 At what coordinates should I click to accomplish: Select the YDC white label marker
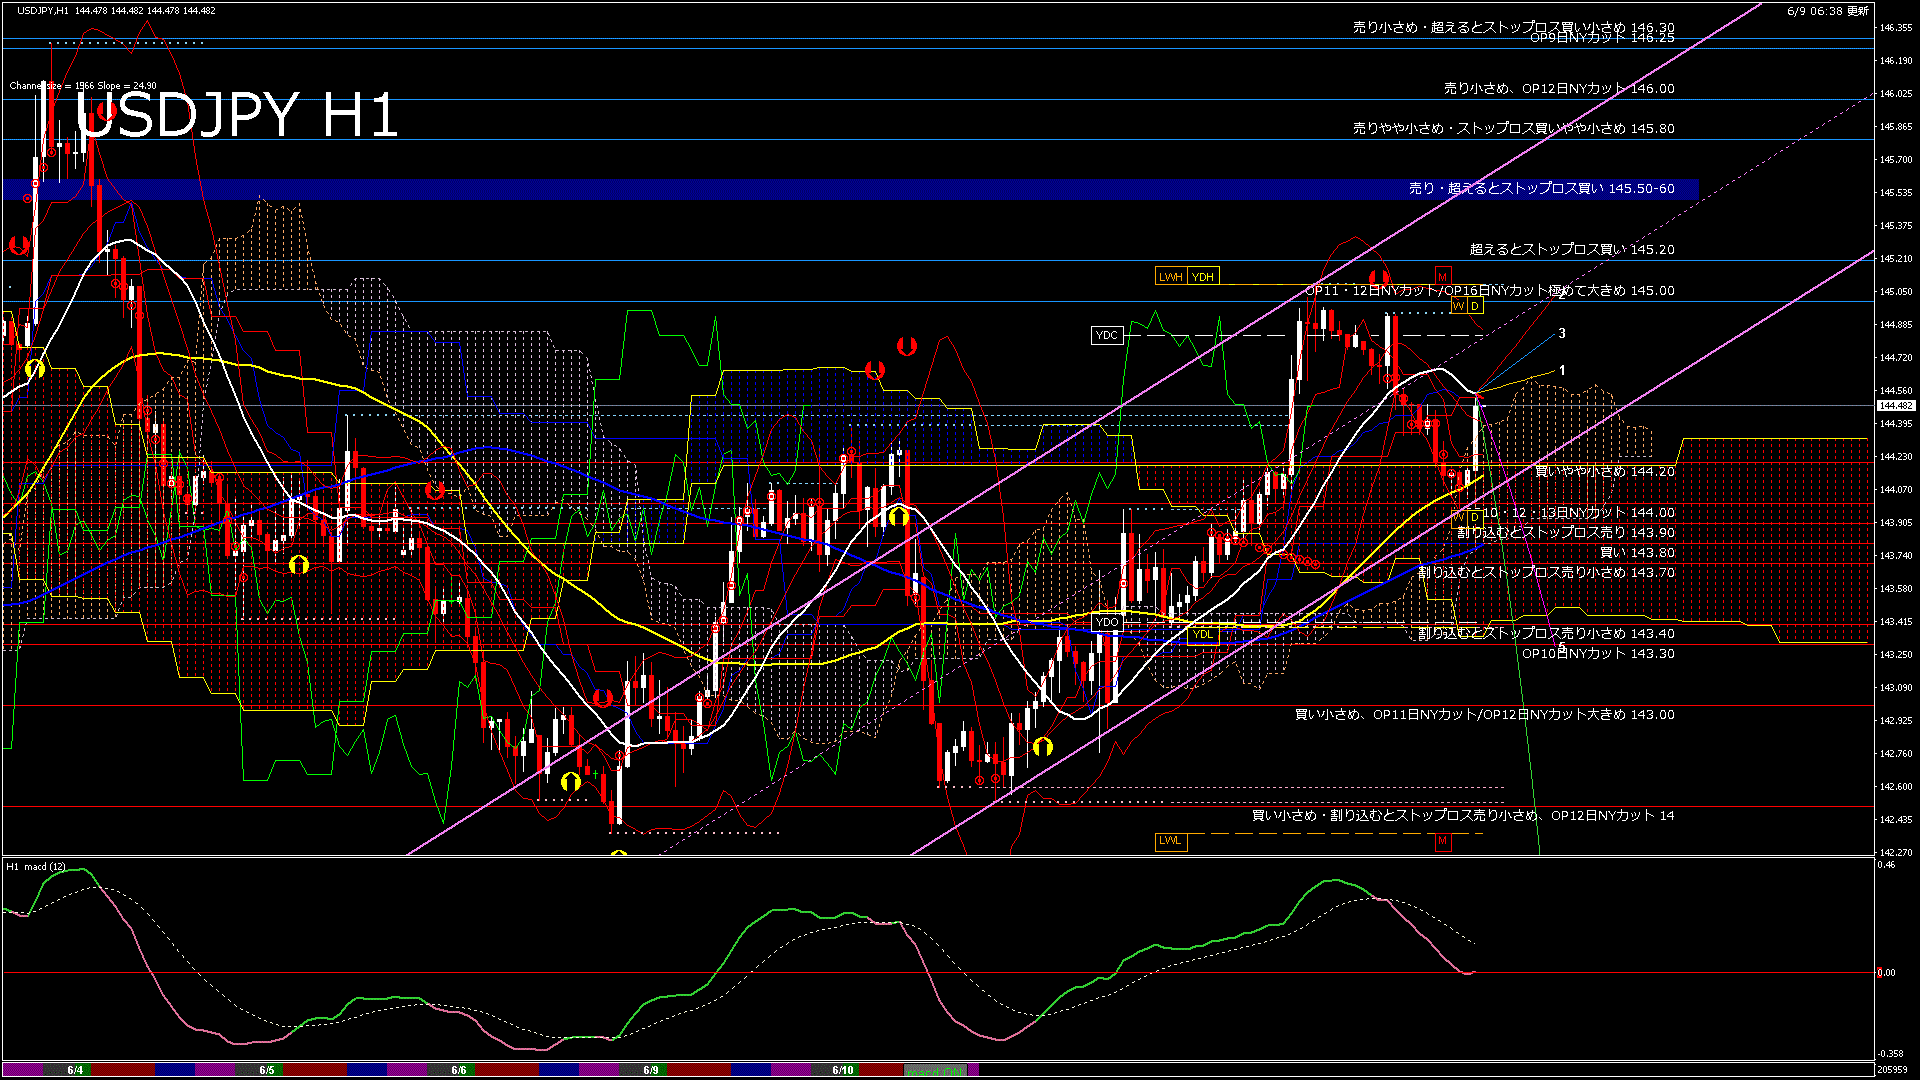tap(1106, 335)
